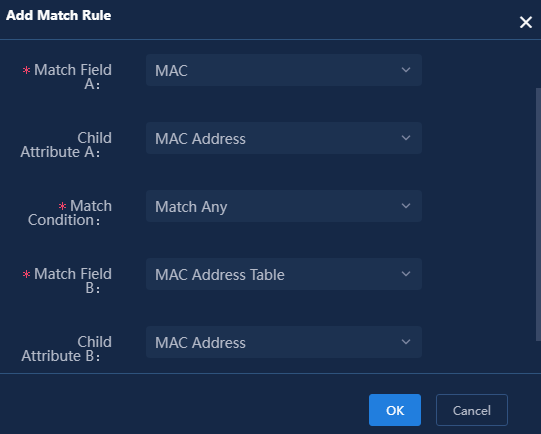Screen dimensions: 541x434
Task: Click the chevron arrow in Match Field B
Action: click(x=406, y=274)
